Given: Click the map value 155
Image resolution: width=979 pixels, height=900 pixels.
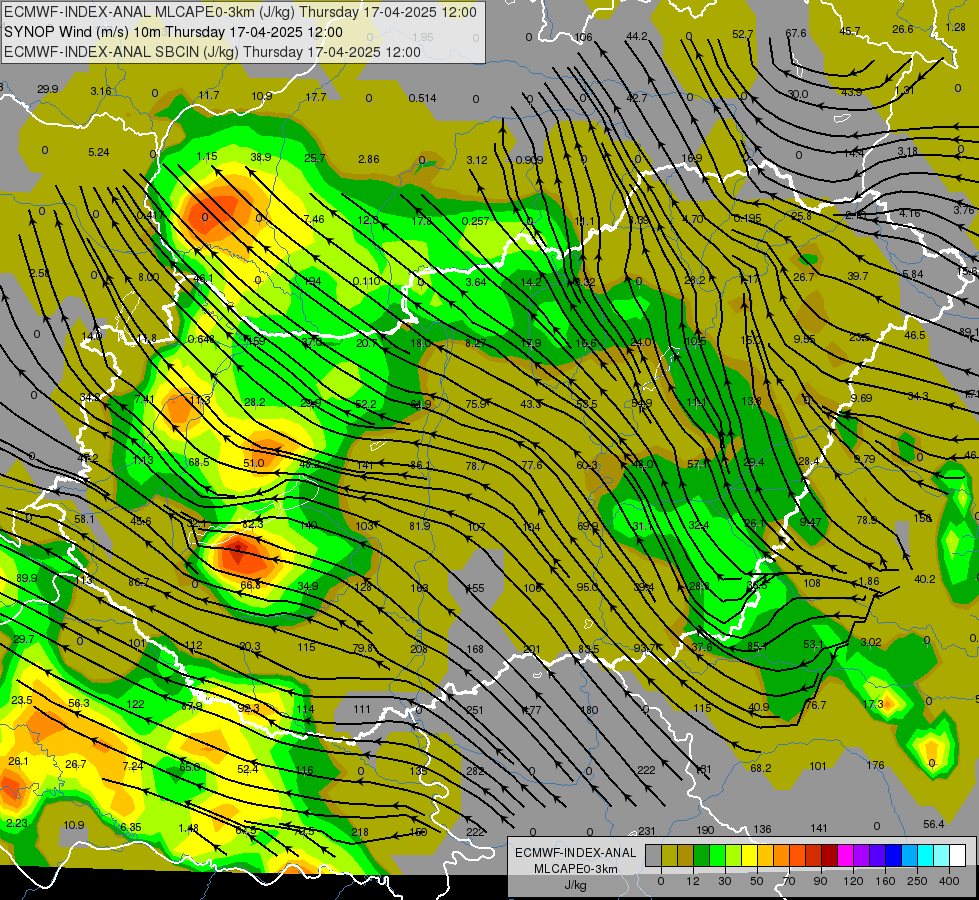Looking at the screenshot, I should click(x=475, y=588).
